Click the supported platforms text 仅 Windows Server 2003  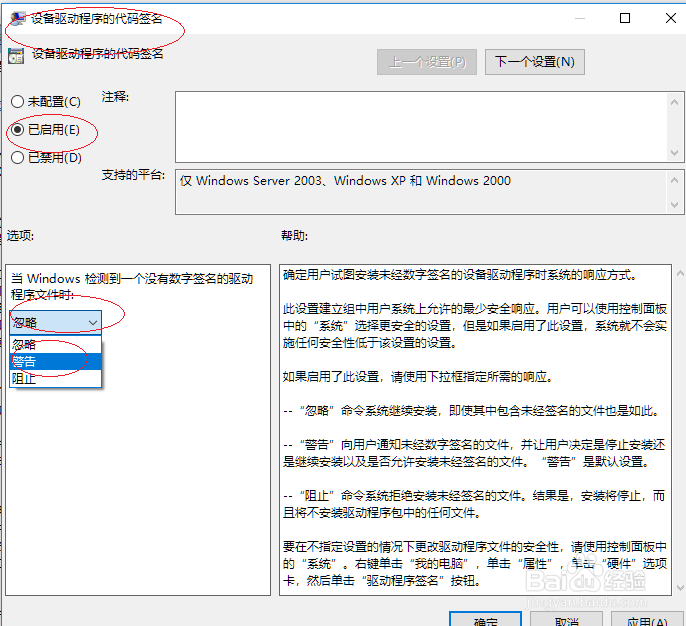345,181
